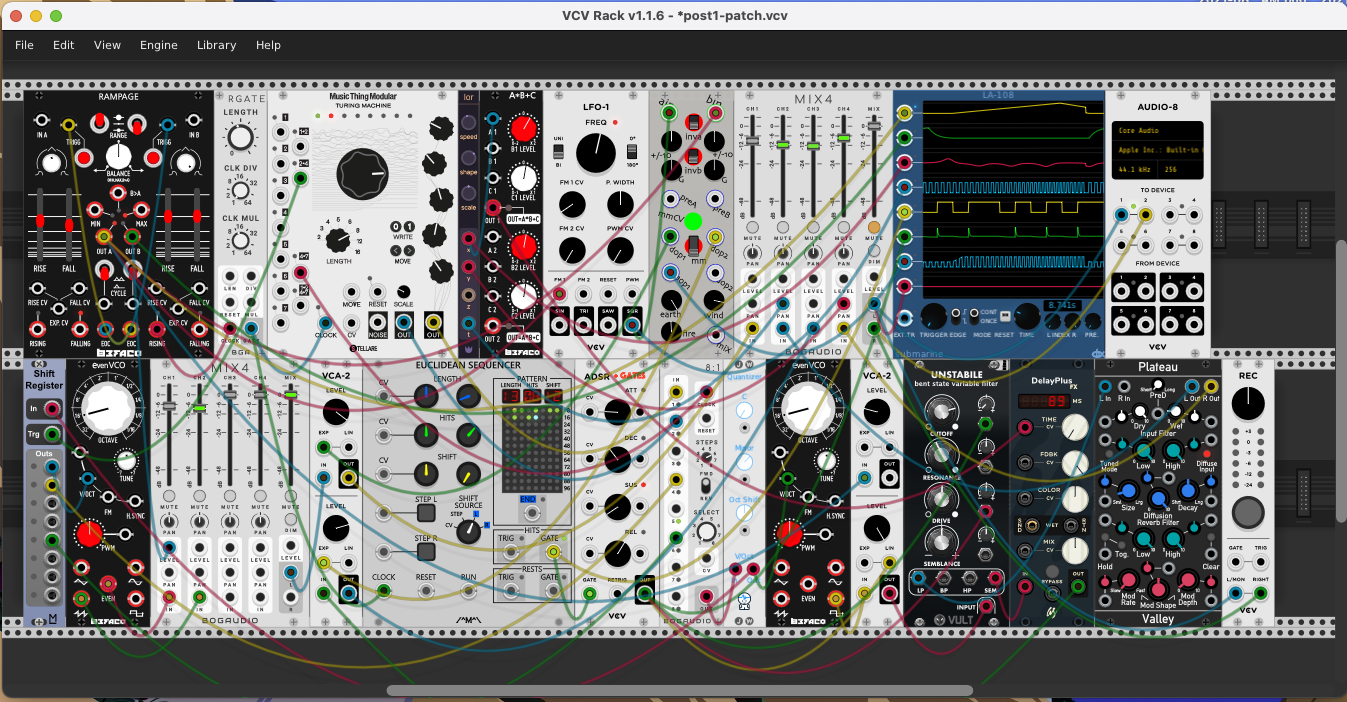Screen dimensions: 1347x702
Task: Open the View menu
Action: (x=107, y=45)
